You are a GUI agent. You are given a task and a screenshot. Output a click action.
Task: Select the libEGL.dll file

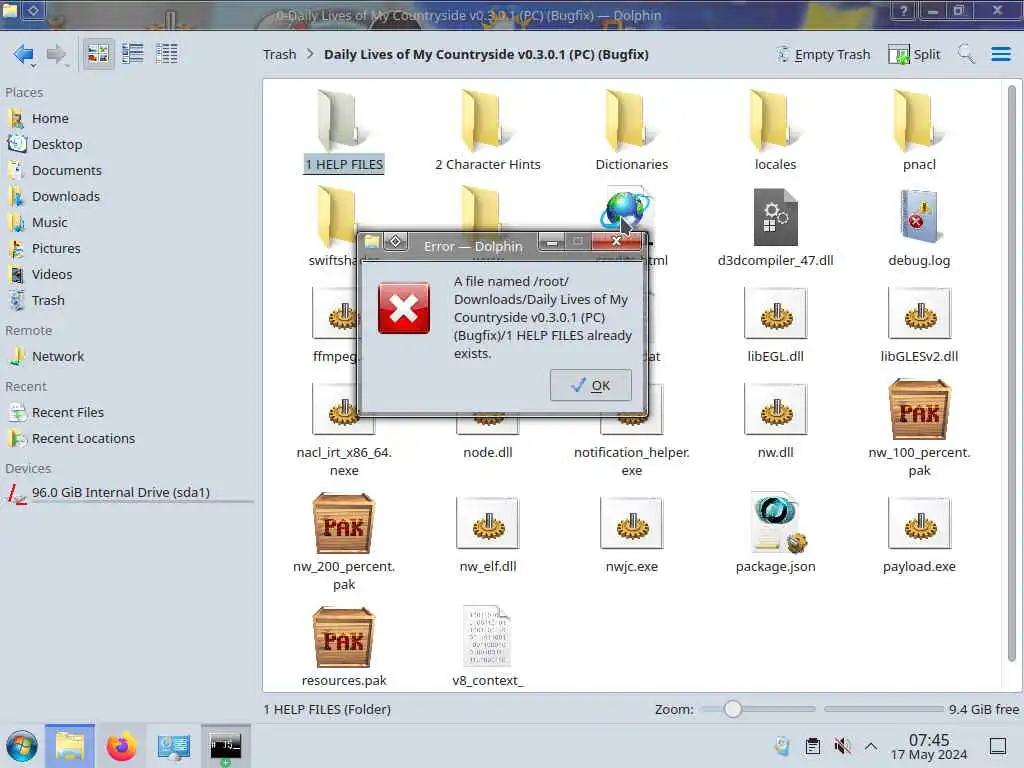pos(775,323)
